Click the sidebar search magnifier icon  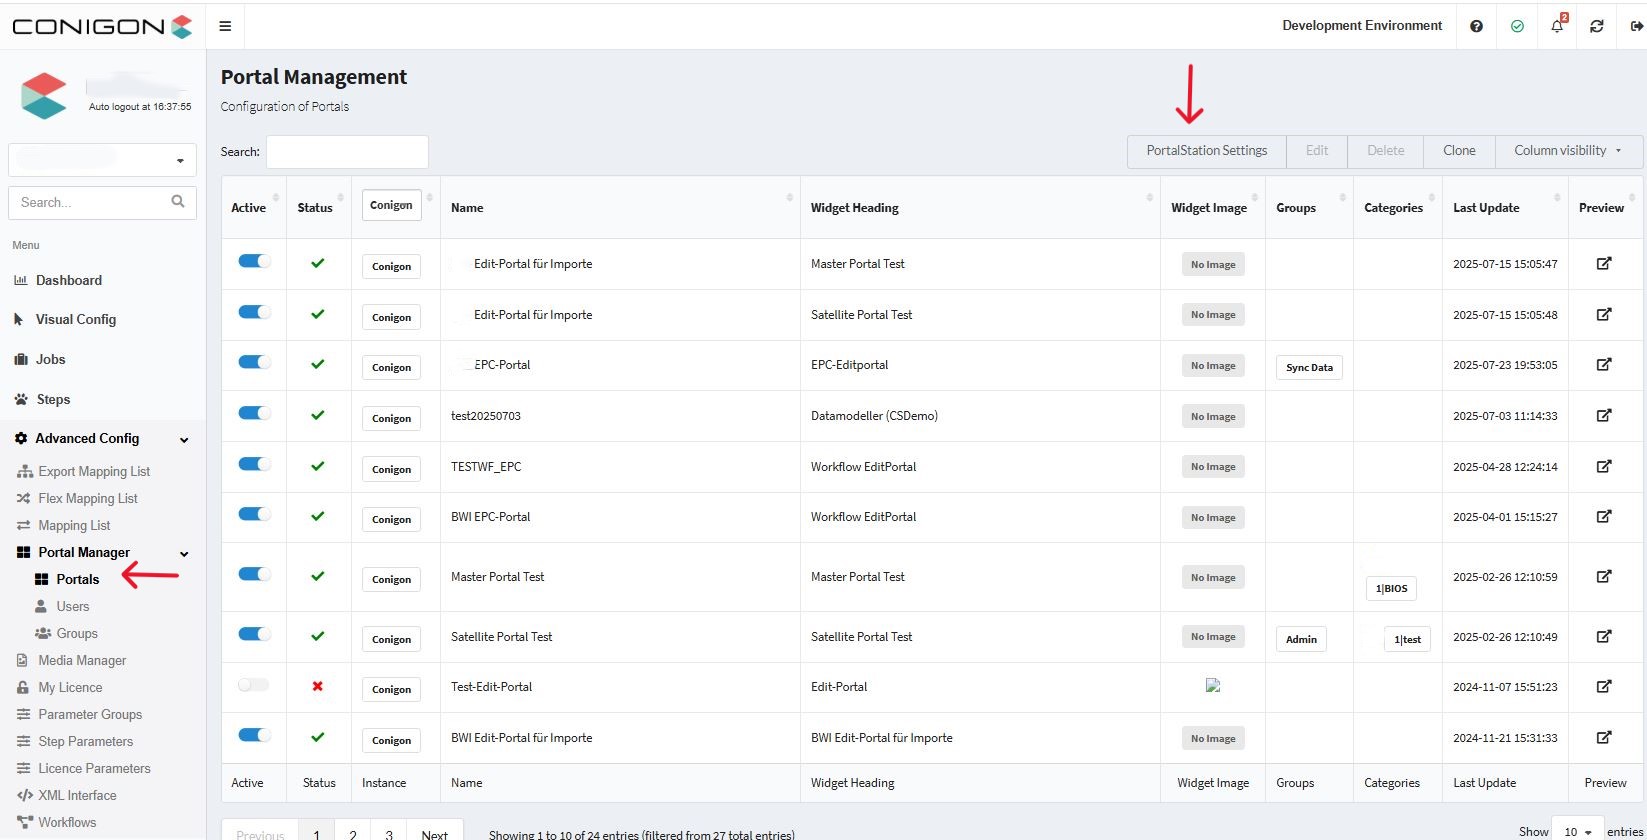[x=178, y=202]
